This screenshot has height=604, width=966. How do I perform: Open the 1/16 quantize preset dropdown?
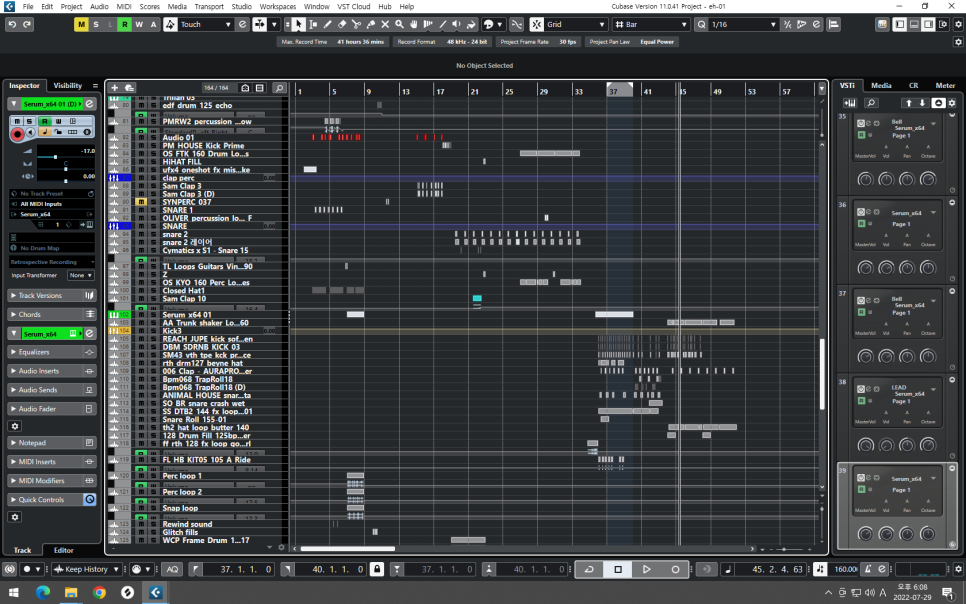pyautogui.click(x=743, y=25)
